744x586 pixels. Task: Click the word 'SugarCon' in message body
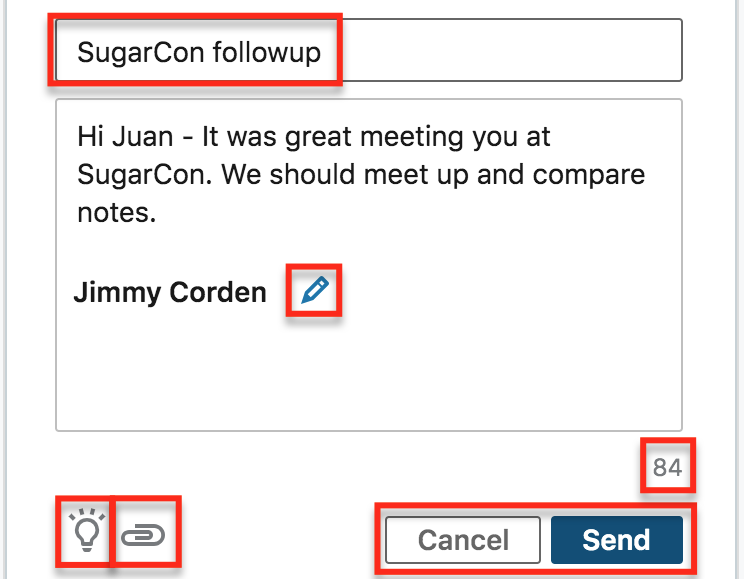tap(141, 175)
